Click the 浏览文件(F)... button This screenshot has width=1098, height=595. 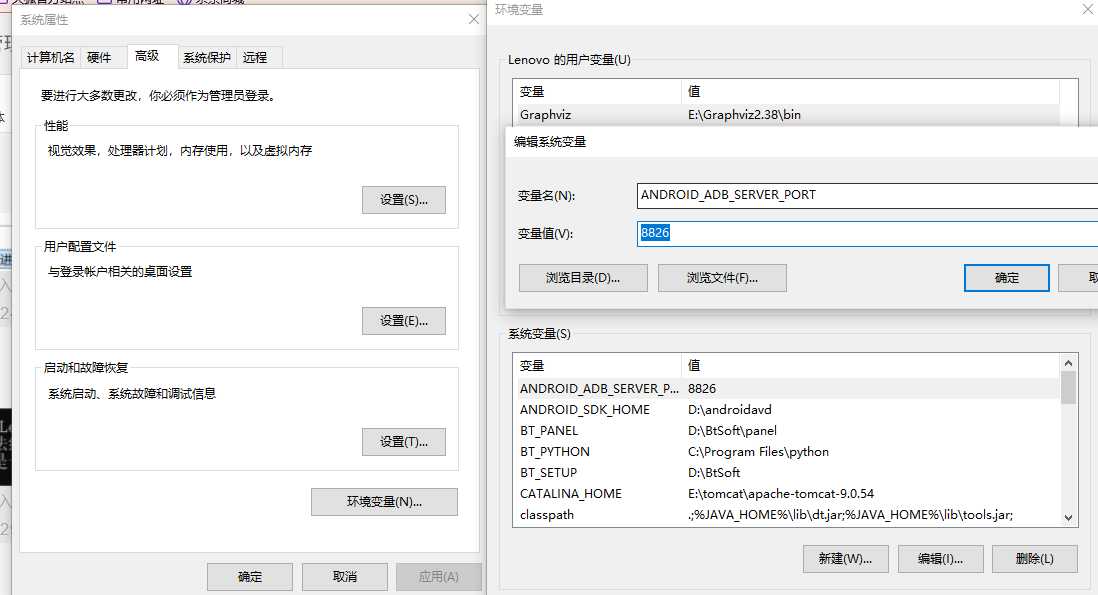click(x=722, y=278)
